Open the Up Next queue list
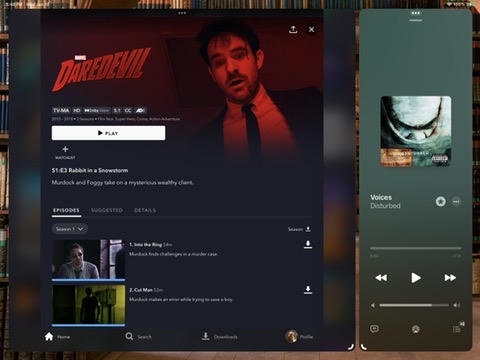The height and width of the screenshot is (360, 480). click(x=457, y=329)
